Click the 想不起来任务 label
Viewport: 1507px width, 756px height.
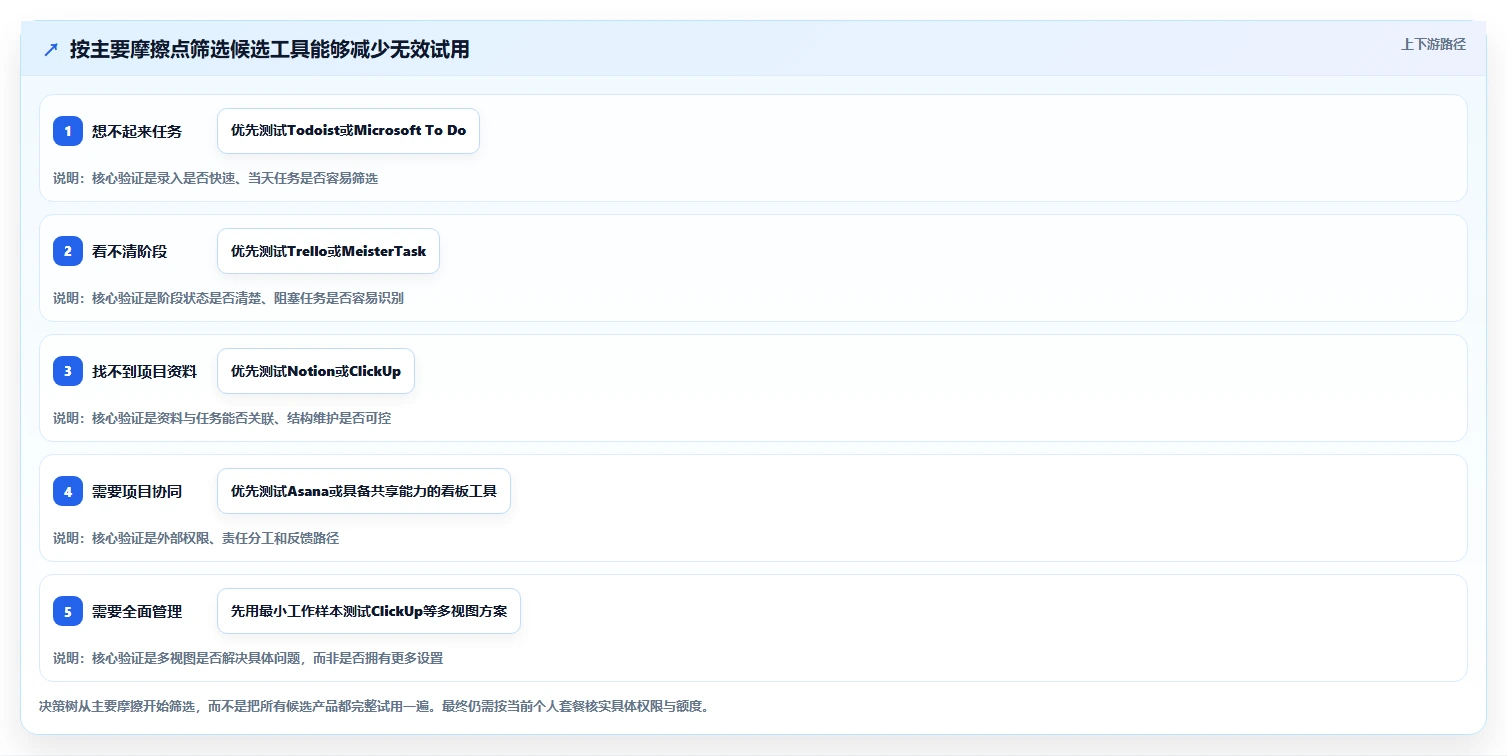(137, 131)
